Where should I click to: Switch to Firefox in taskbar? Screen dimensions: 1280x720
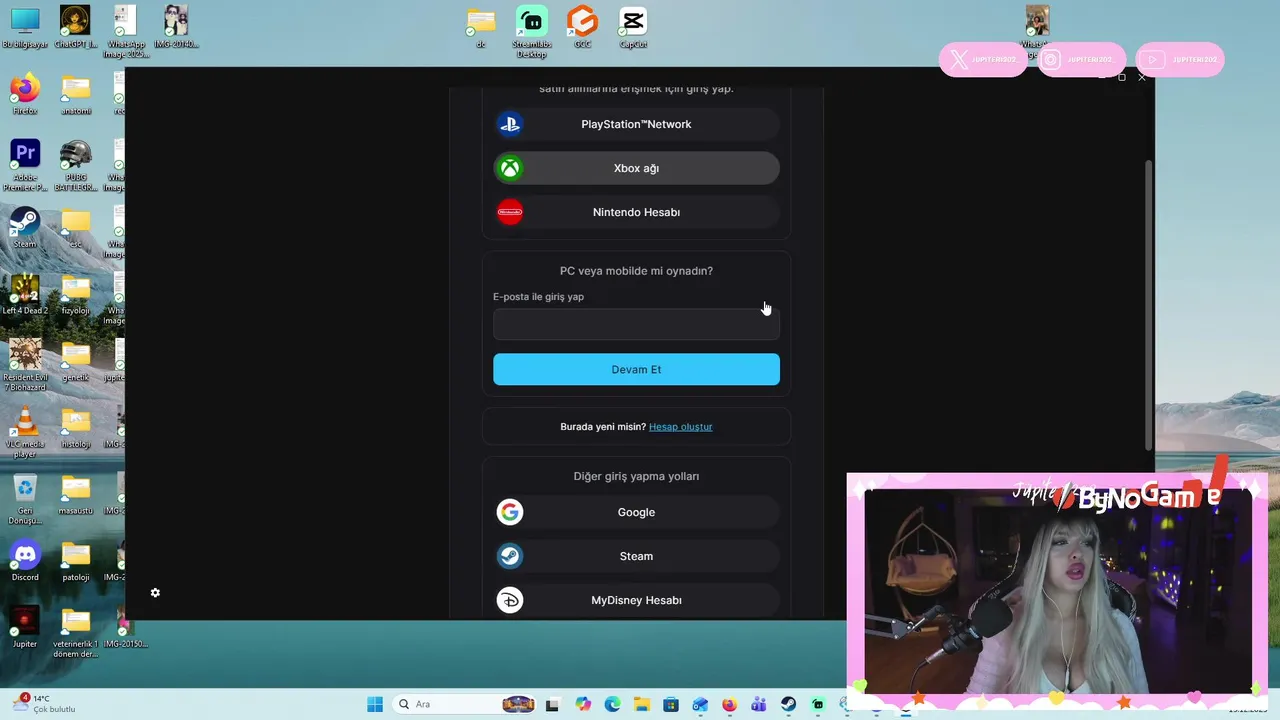729,704
